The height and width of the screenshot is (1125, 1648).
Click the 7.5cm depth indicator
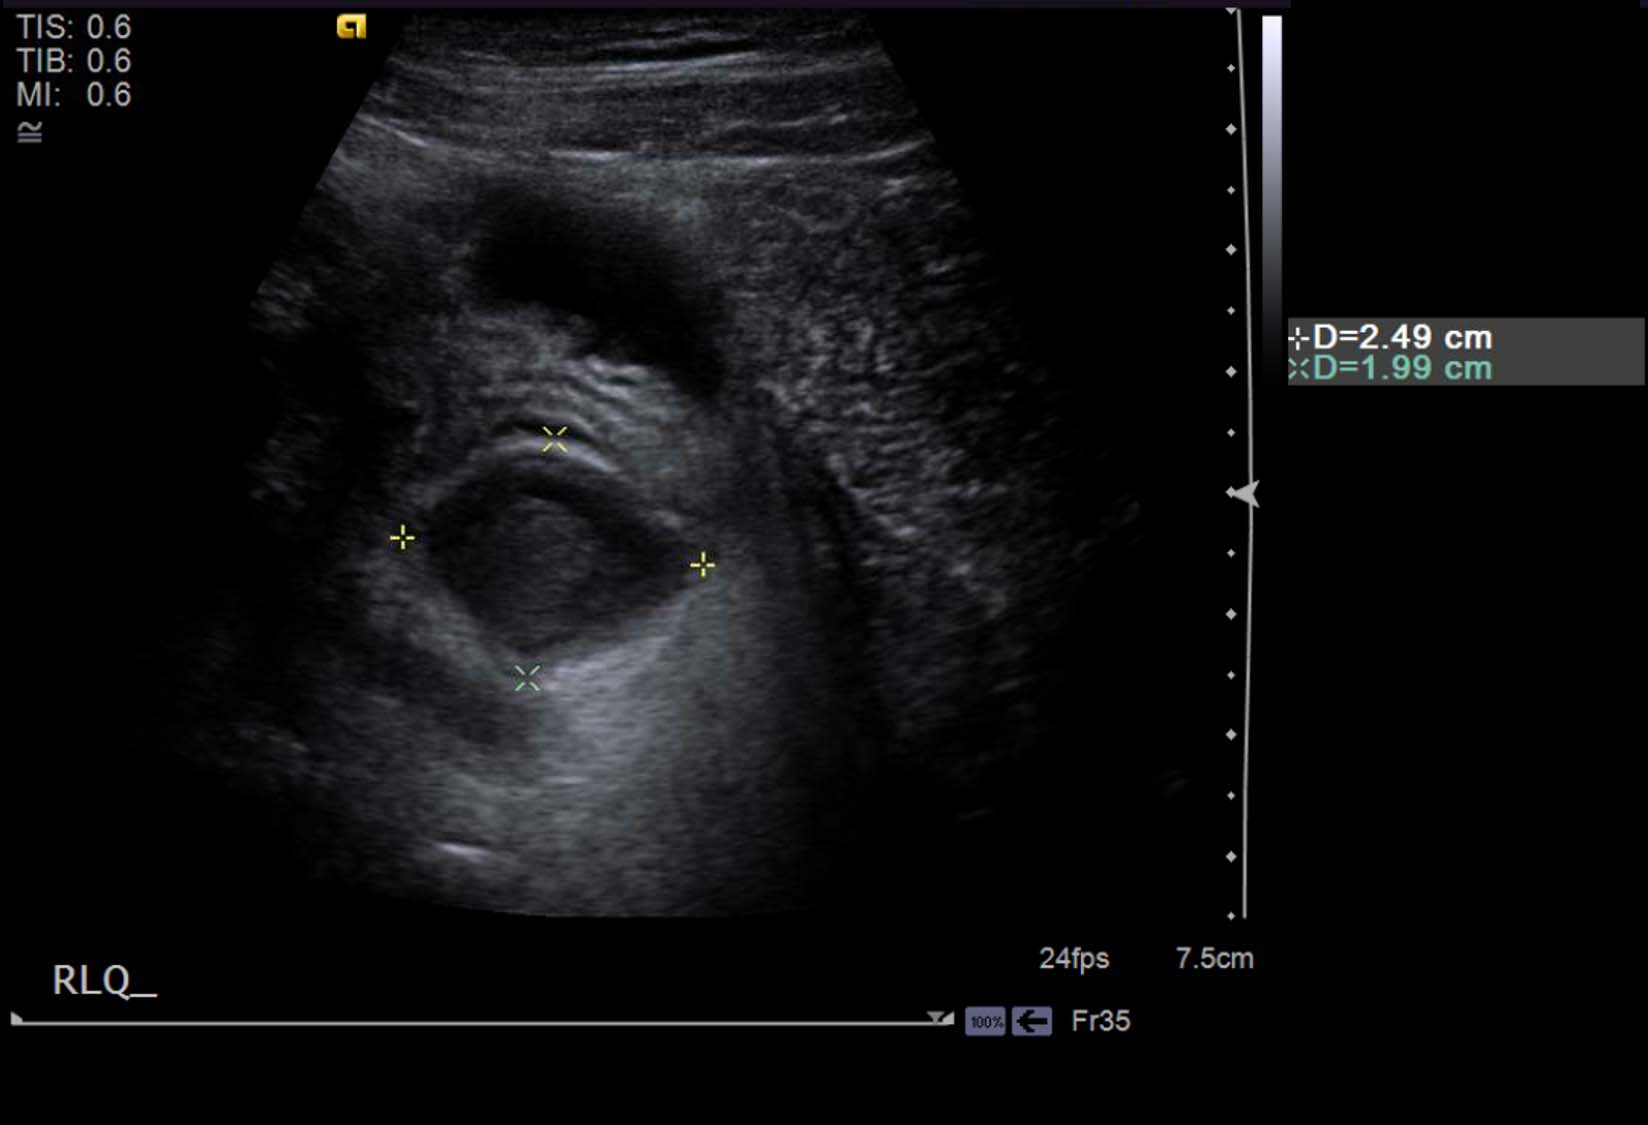click(x=1214, y=959)
